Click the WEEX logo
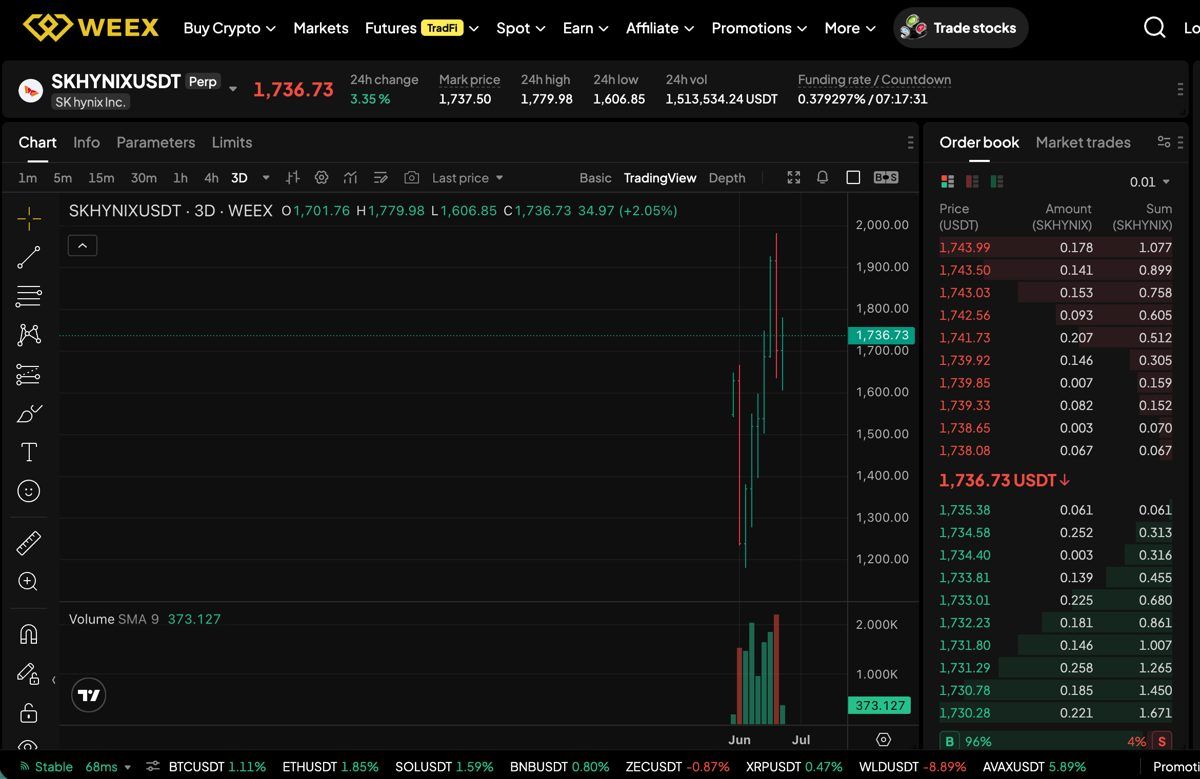Image resolution: width=1200 pixels, height=779 pixels. click(x=91, y=27)
